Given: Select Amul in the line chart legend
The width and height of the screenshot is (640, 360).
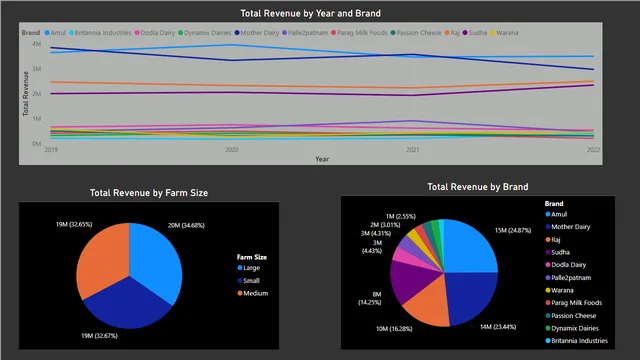Looking at the screenshot, I should (x=56, y=33).
